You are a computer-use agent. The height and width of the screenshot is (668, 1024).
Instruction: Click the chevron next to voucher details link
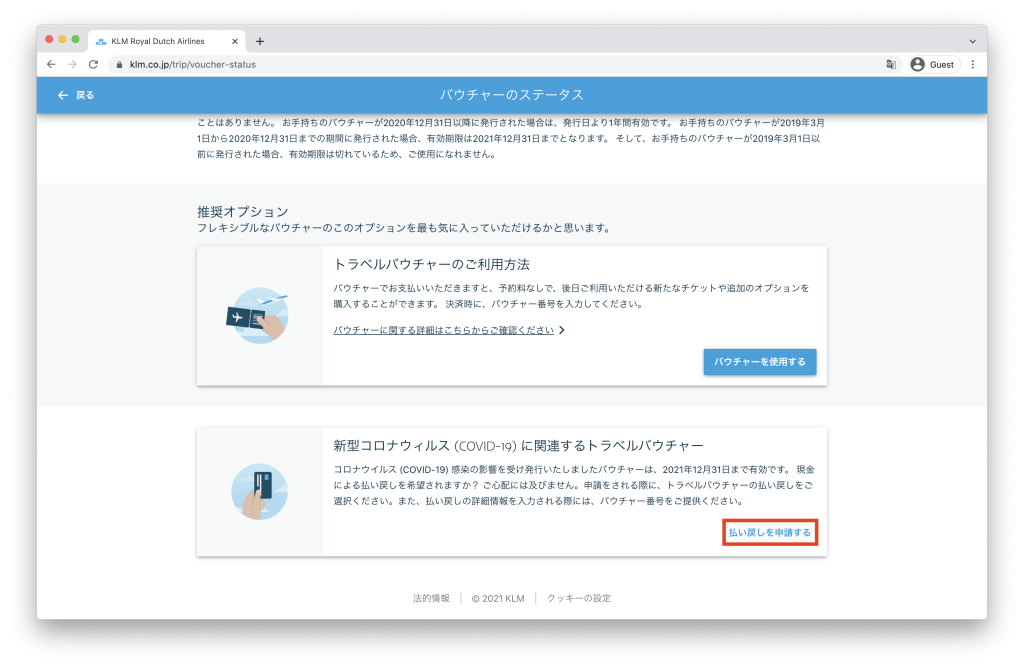coord(562,330)
